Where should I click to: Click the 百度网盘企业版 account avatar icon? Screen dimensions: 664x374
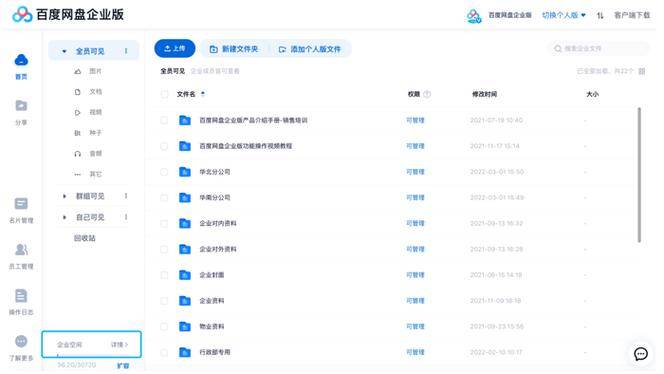(474, 16)
